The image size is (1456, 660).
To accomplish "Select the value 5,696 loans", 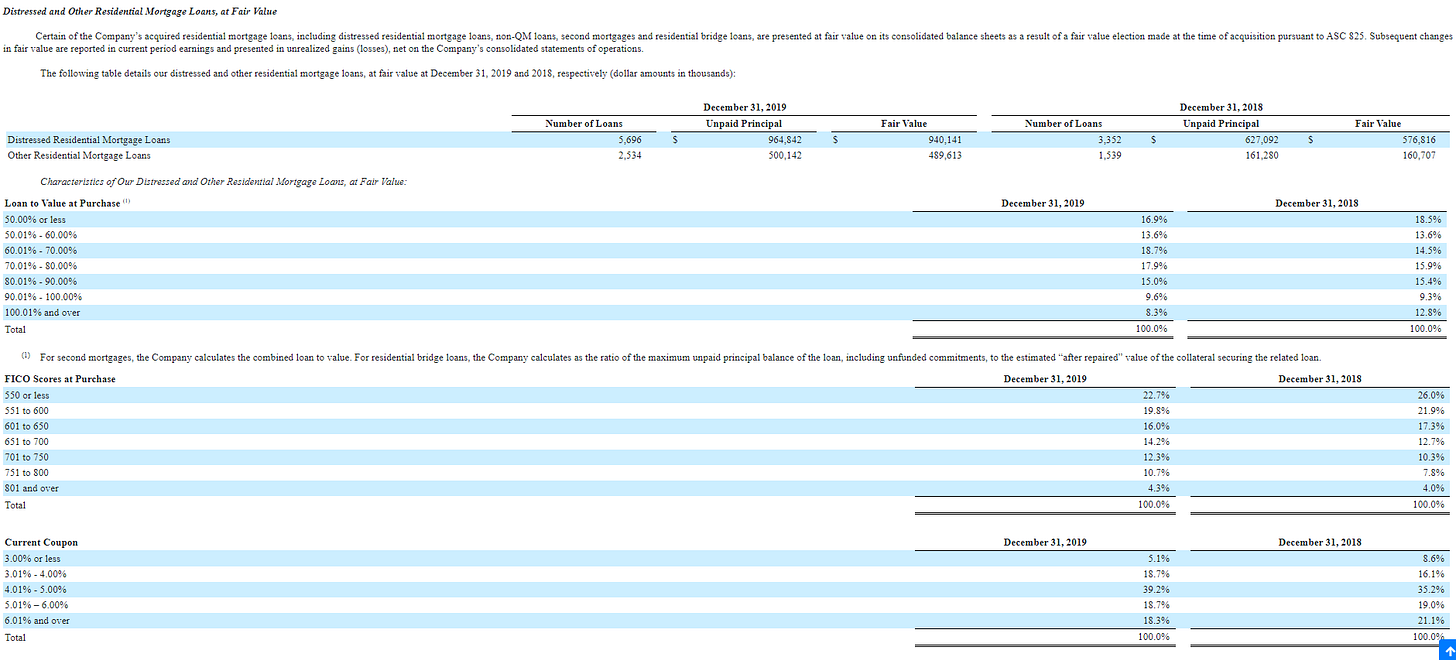I will click(x=630, y=140).
